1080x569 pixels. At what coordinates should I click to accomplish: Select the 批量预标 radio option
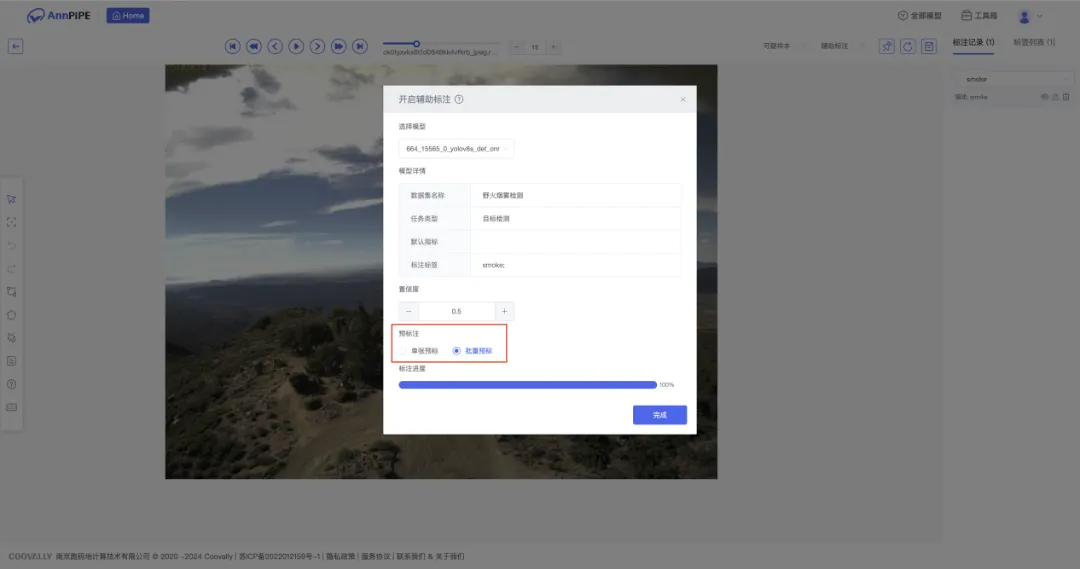457,351
